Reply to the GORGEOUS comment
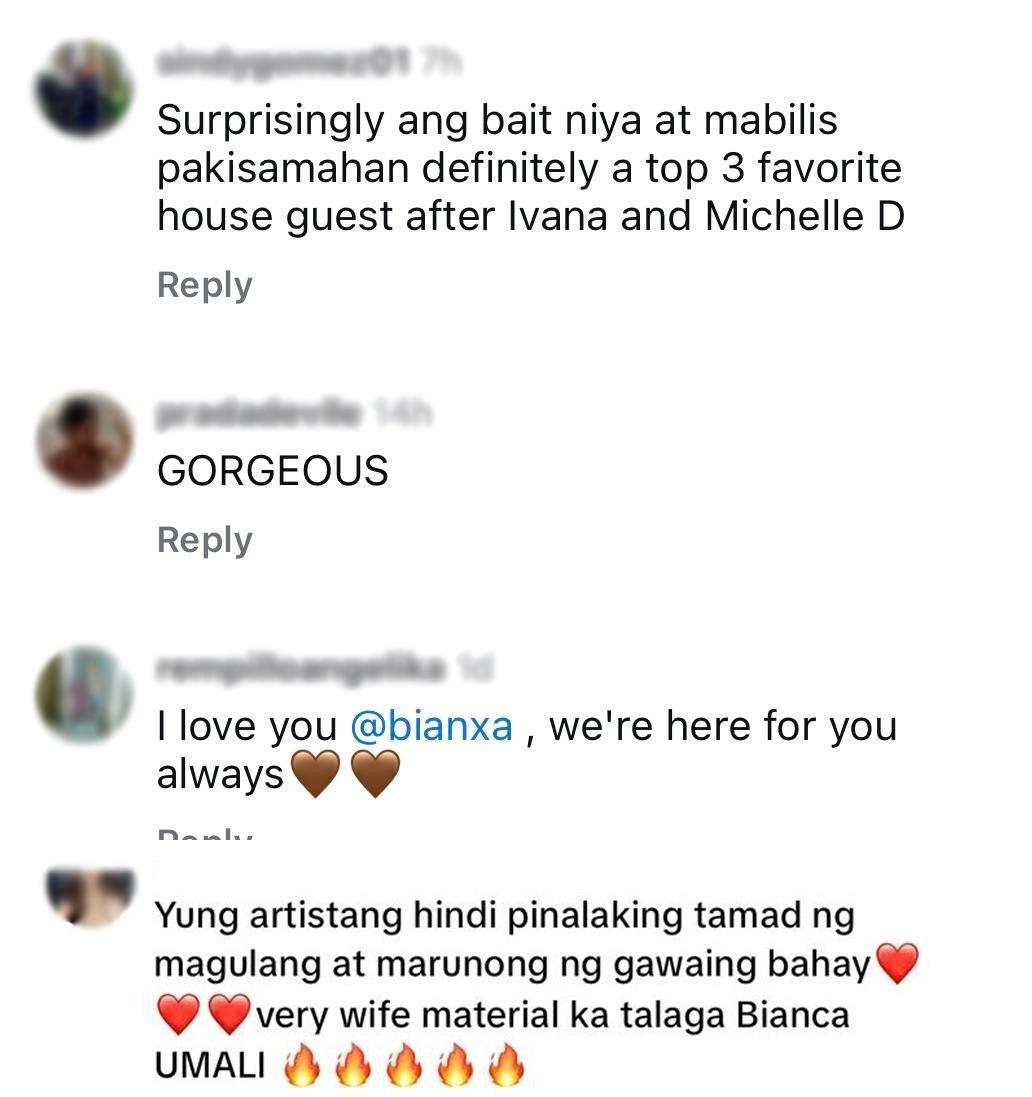The width and height of the screenshot is (1032, 1097). point(204,541)
